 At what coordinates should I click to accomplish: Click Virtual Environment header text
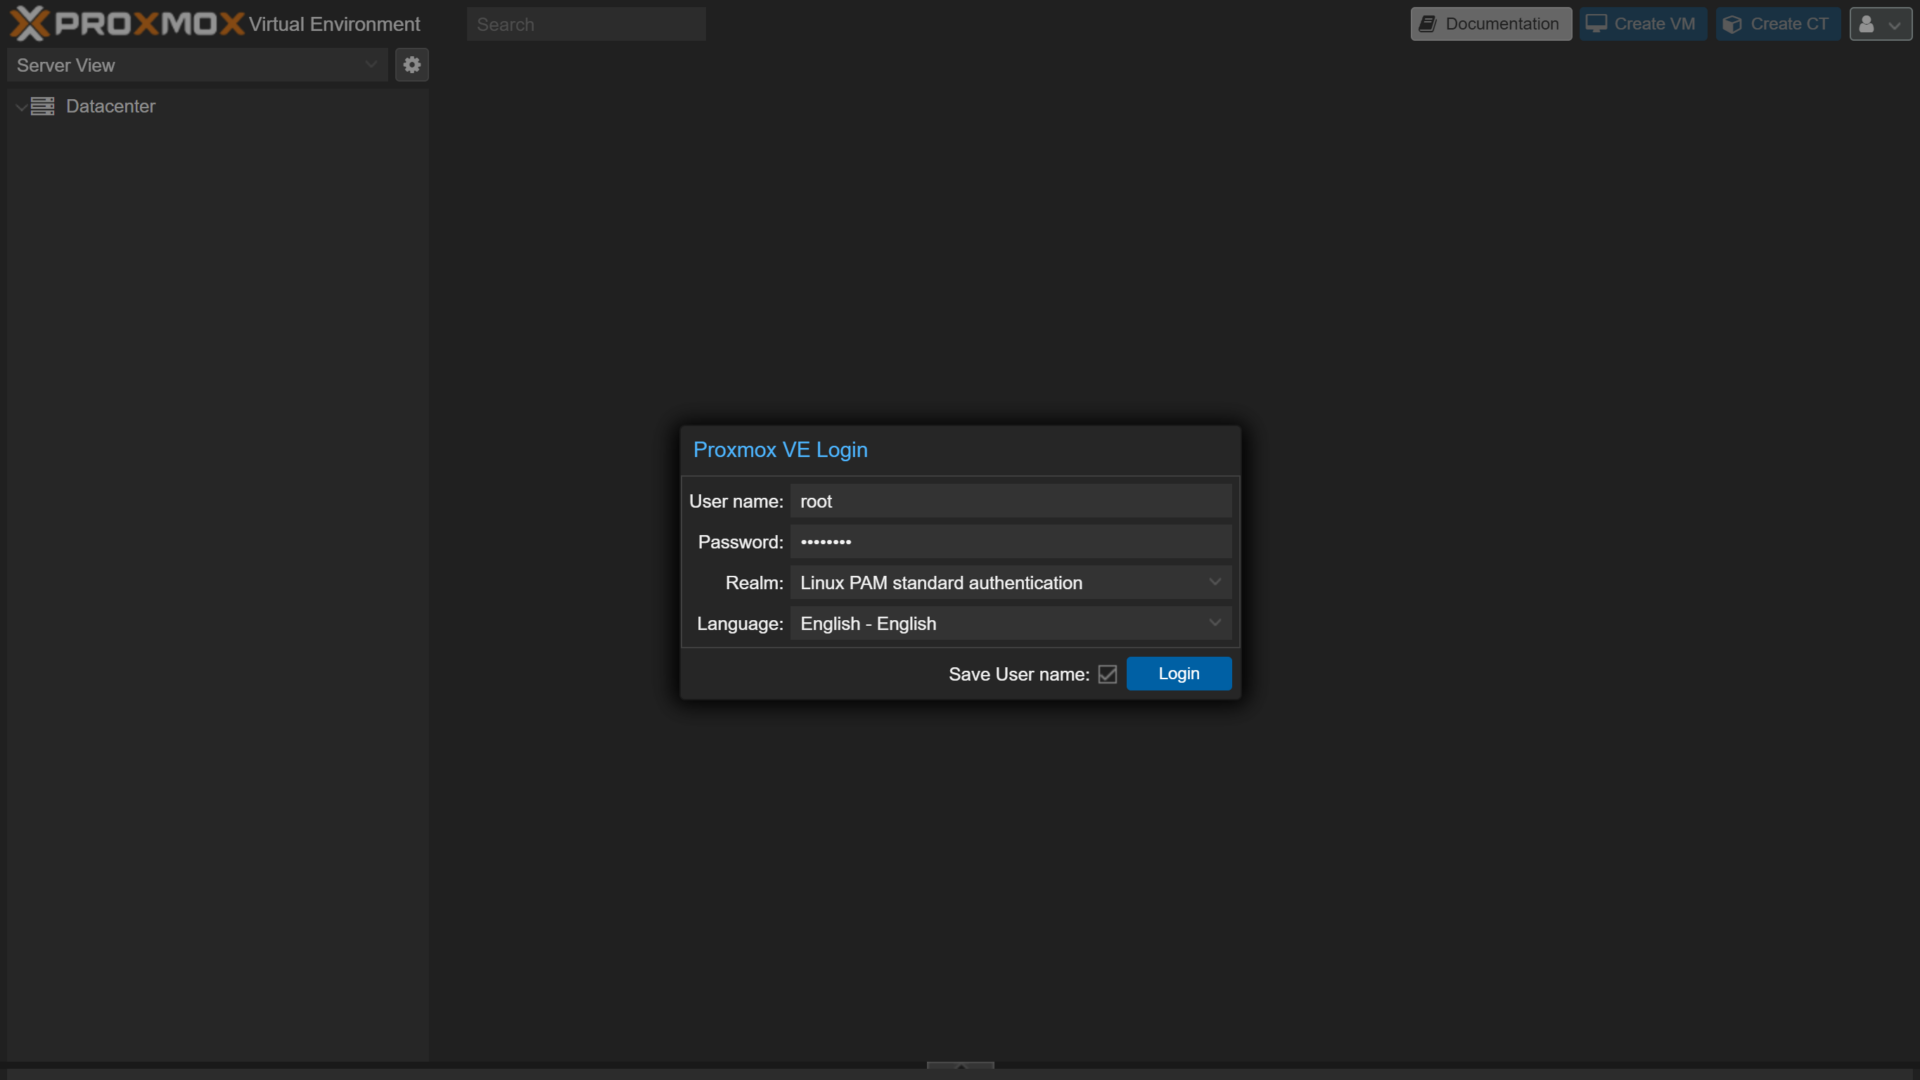[x=334, y=24]
